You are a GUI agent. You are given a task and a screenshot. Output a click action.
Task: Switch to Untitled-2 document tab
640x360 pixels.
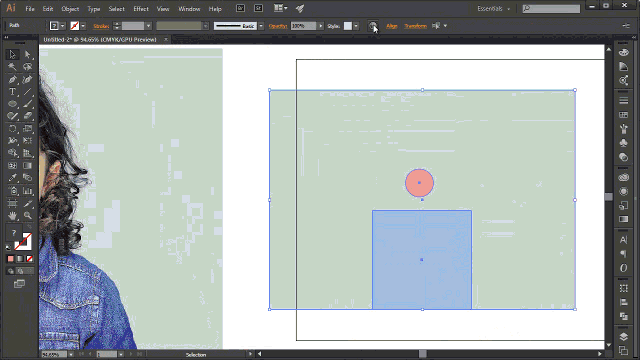(100, 40)
